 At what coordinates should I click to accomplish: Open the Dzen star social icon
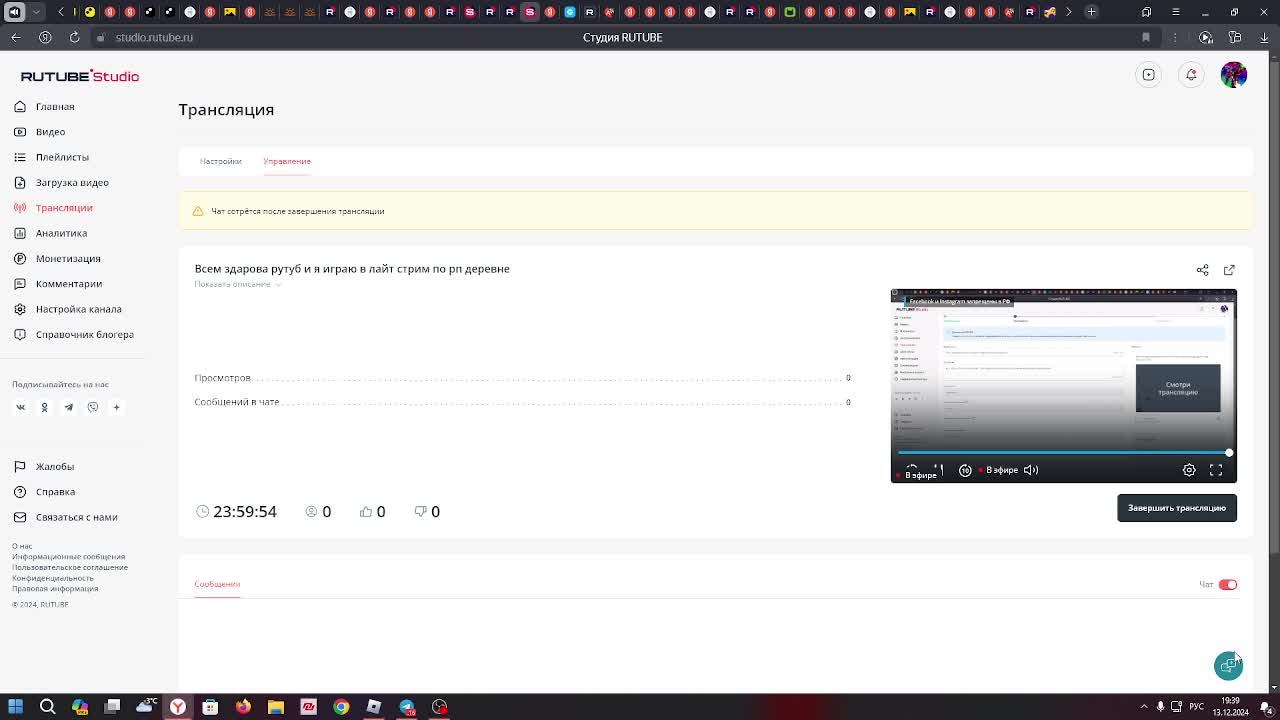pos(116,407)
